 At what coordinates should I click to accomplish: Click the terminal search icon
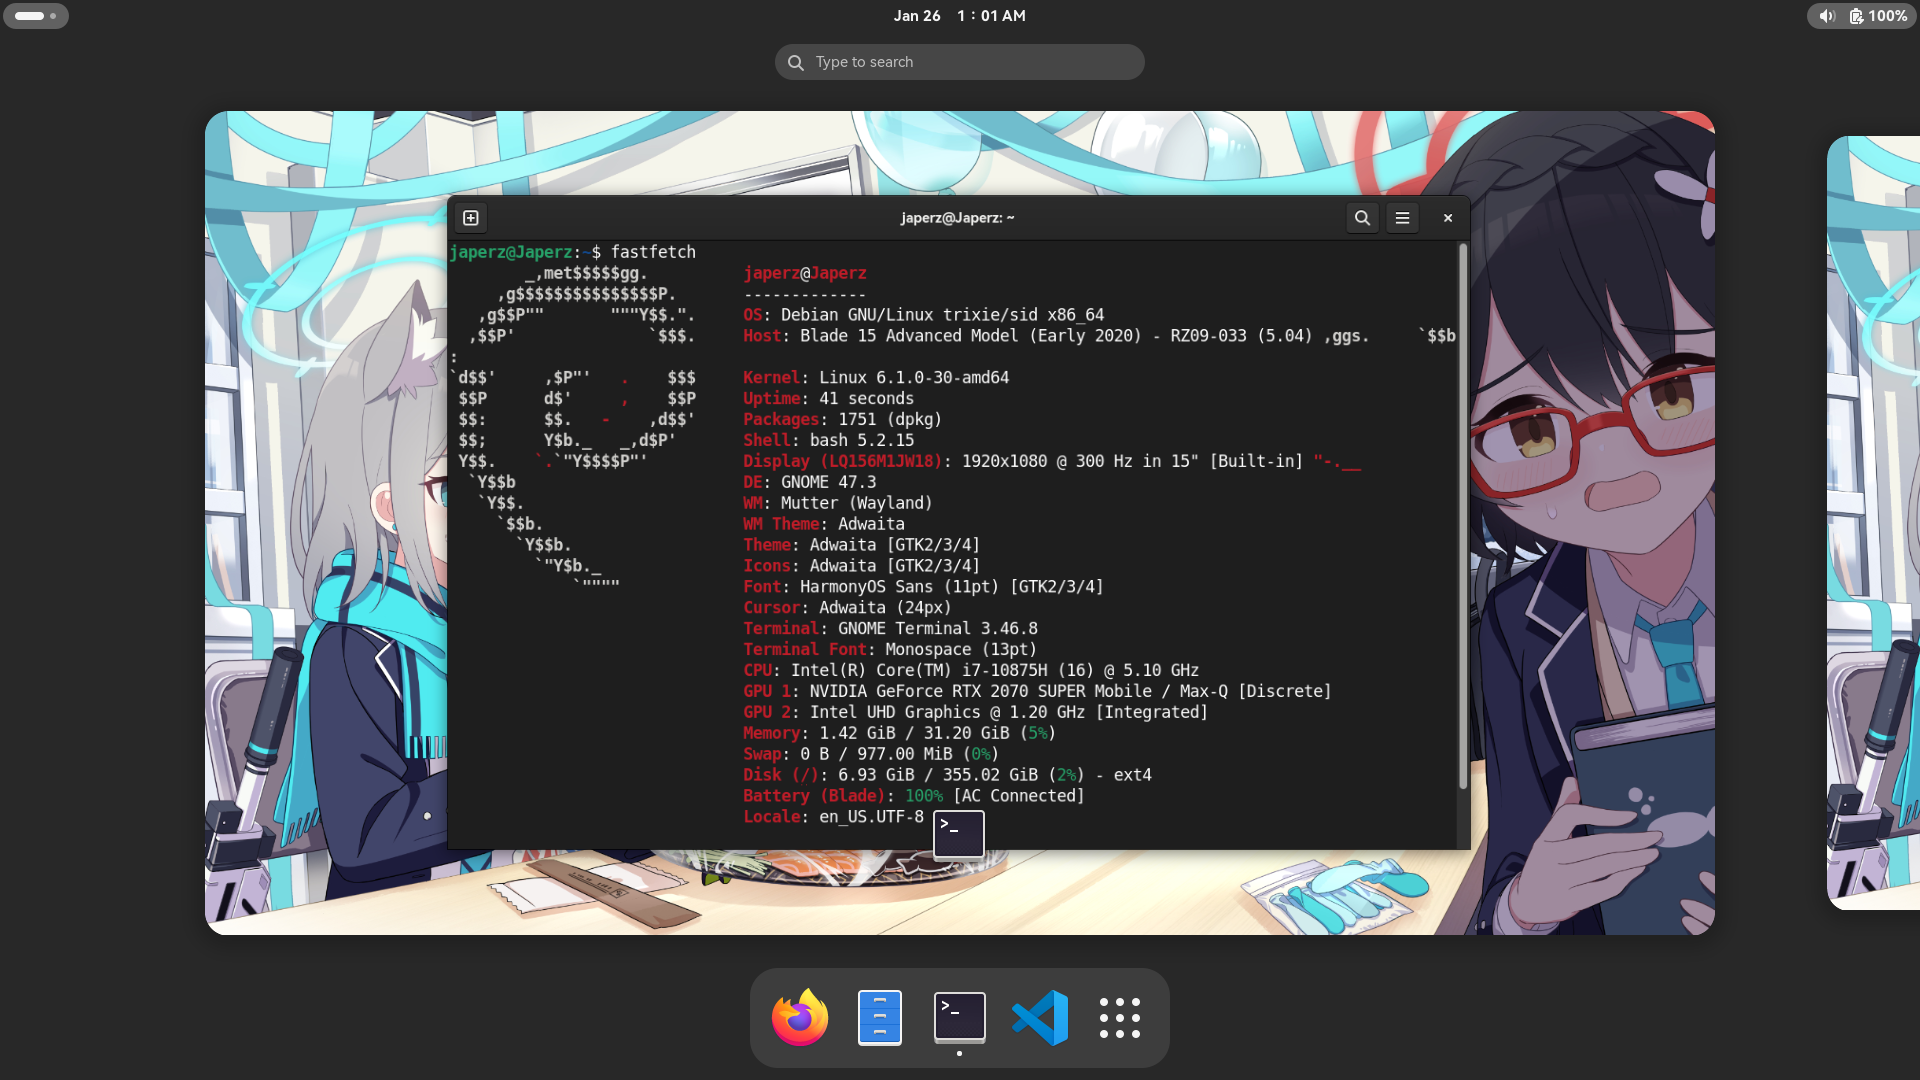1362,218
